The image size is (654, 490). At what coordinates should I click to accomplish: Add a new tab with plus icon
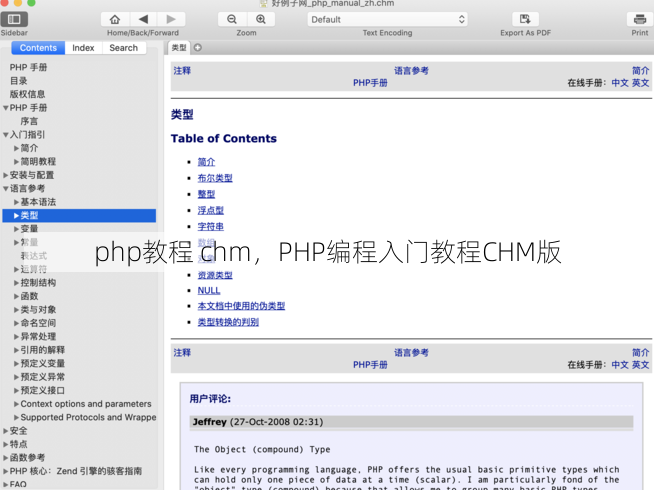pyautogui.click(x=198, y=48)
